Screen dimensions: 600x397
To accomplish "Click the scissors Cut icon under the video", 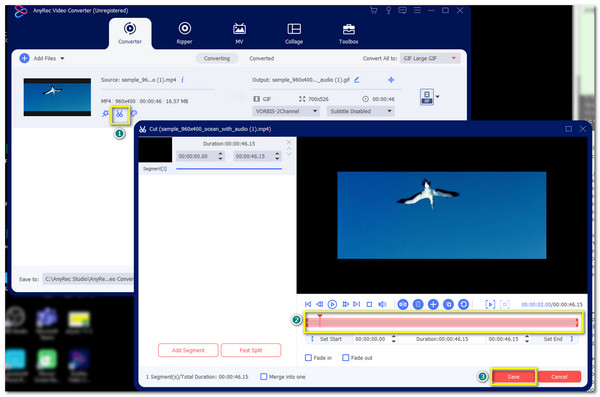I will click(120, 114).
